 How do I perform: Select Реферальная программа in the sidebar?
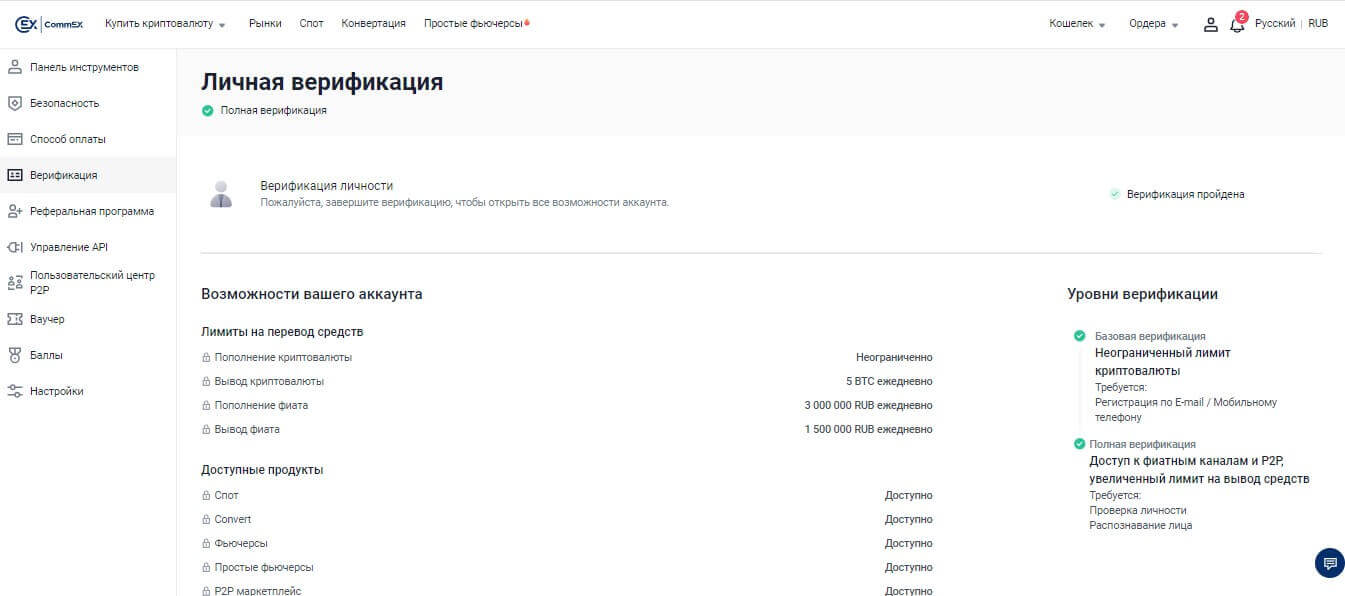92,211
